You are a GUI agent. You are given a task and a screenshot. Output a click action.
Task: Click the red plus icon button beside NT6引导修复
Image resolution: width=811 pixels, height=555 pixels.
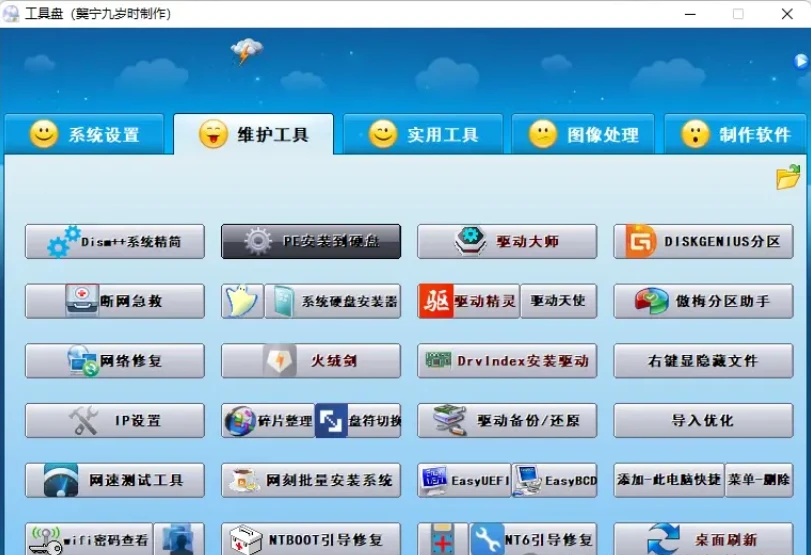click(x=442, y=539)
